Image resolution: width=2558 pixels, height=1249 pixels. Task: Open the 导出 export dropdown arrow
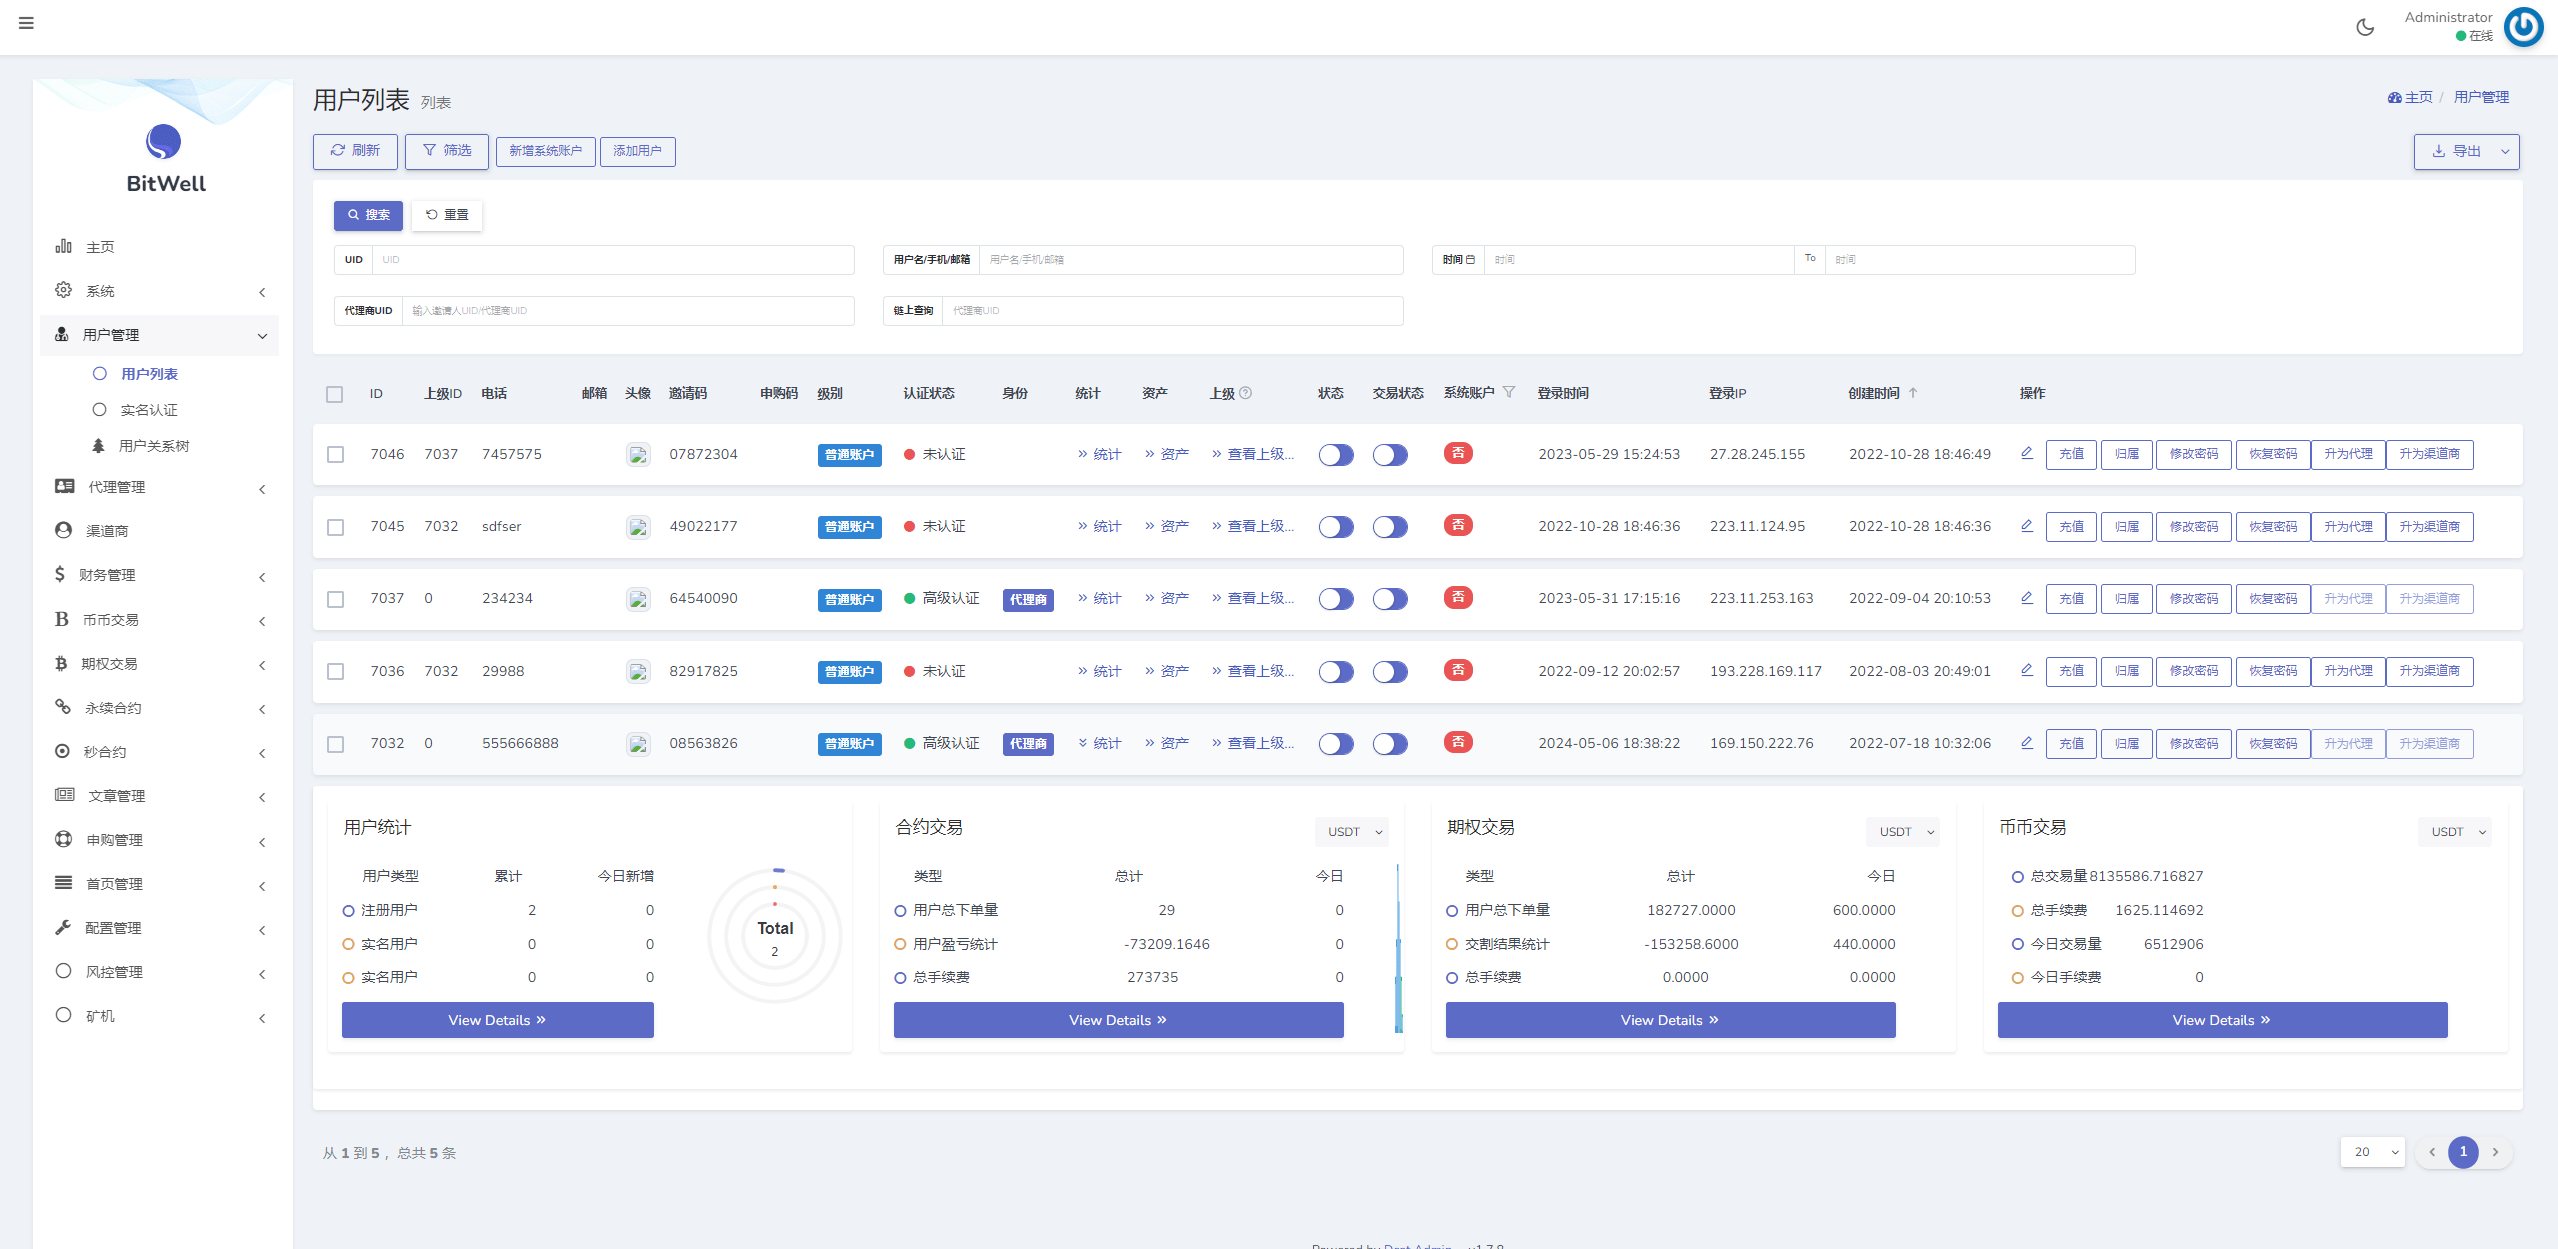[x=2505, y=152]
